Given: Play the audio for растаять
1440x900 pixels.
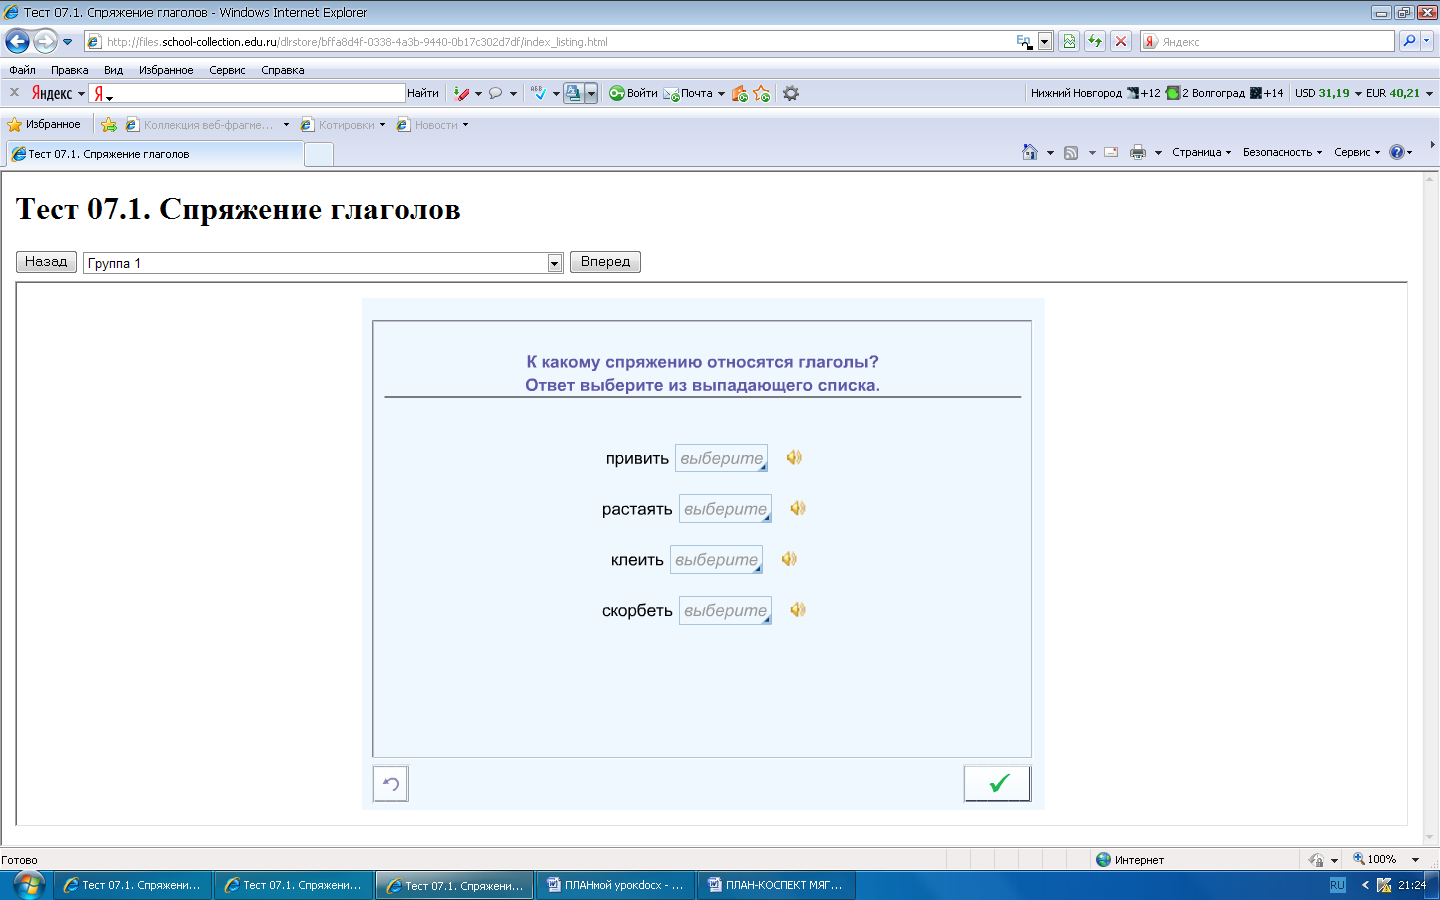Looking at the screenshot, I should pos(798,508).
